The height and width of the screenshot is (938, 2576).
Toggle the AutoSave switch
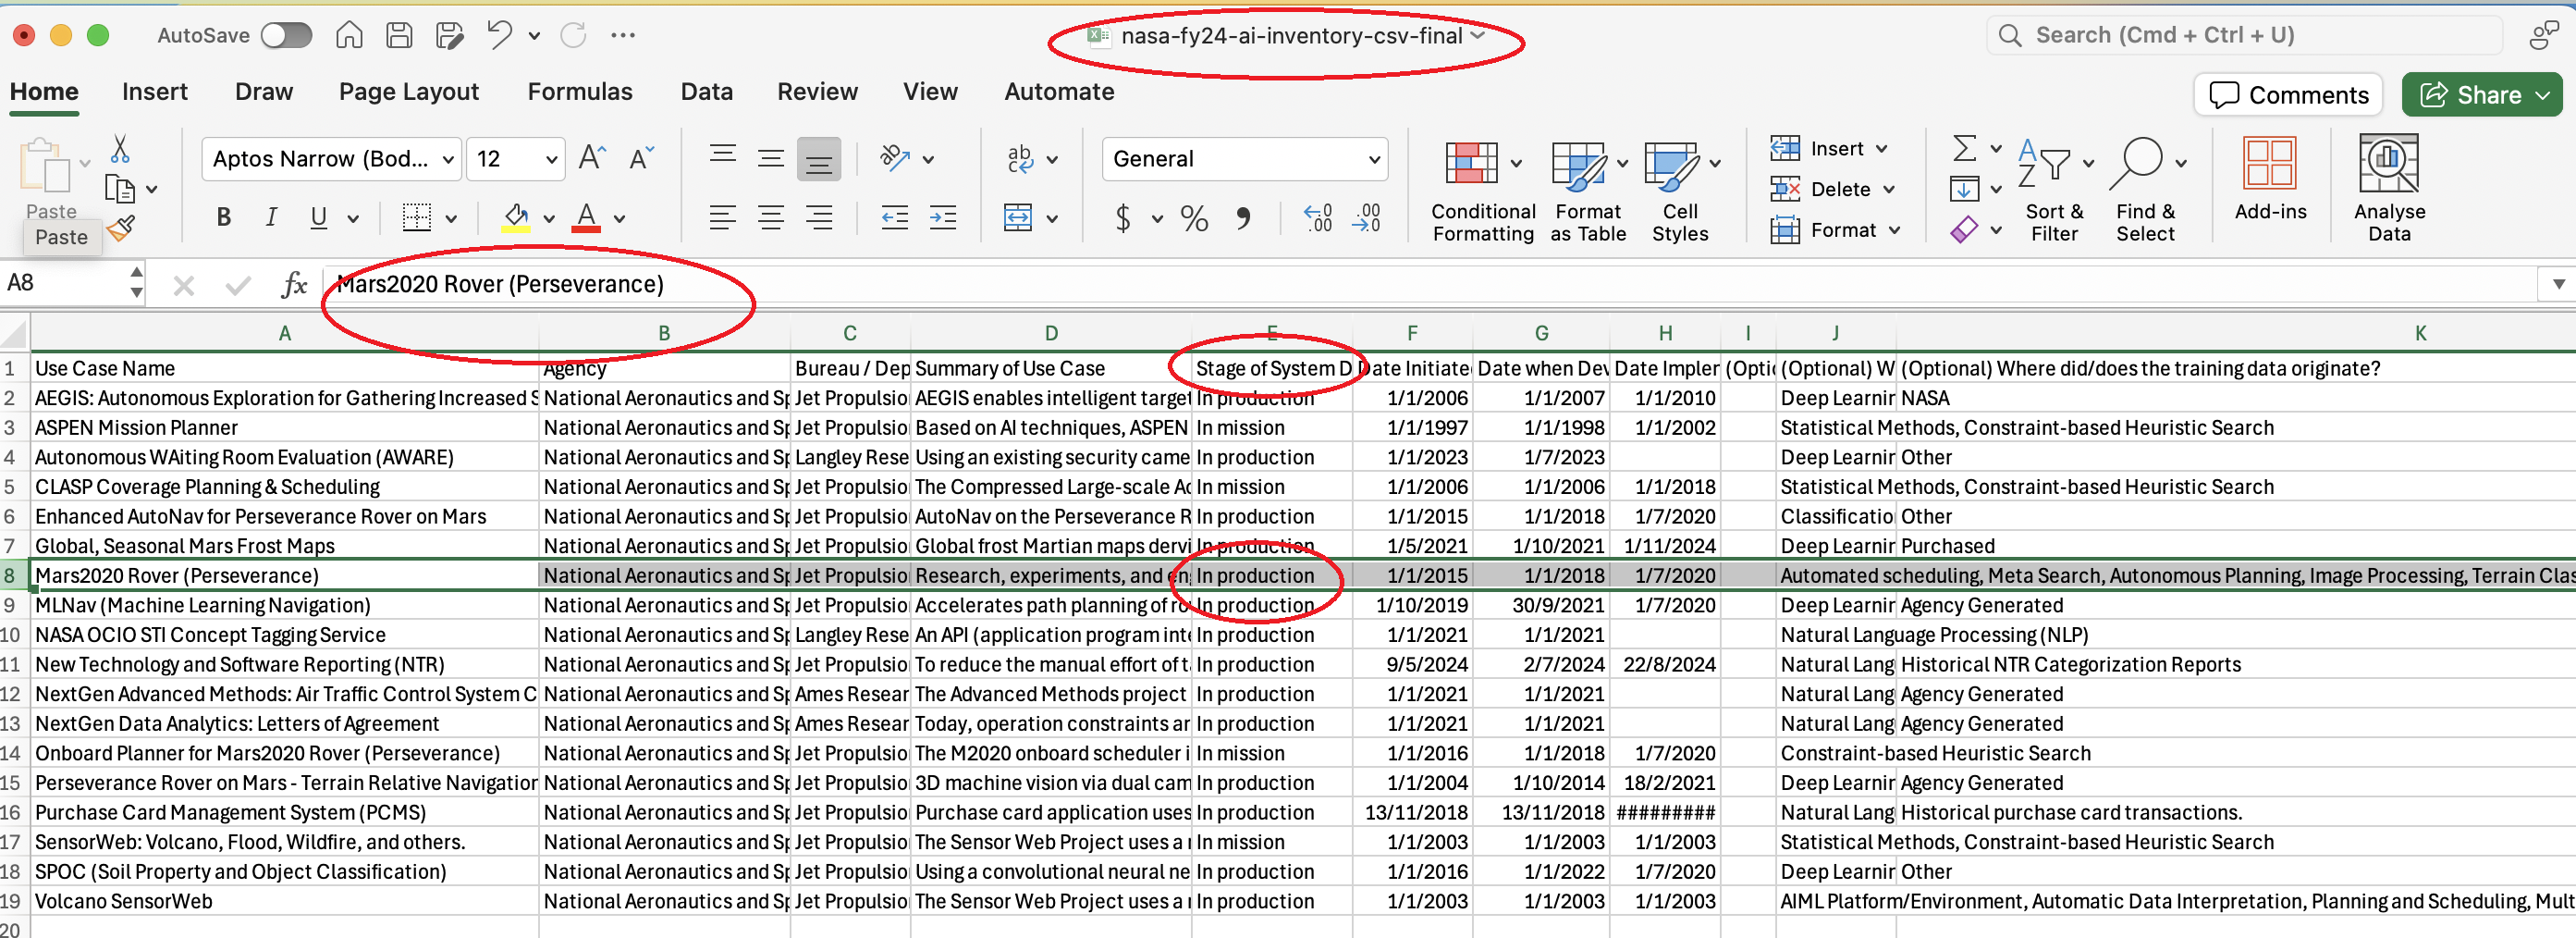click(x=286, y=36)
